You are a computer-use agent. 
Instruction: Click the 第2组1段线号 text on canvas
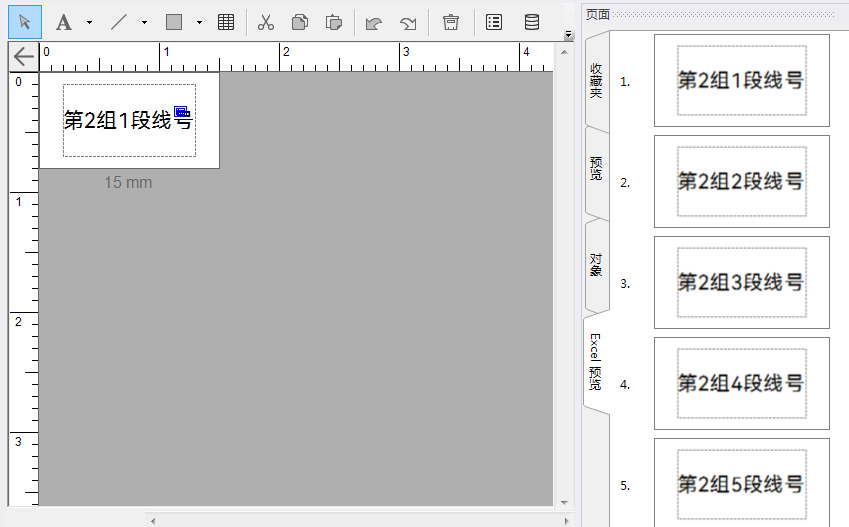[x=126, y=121]
